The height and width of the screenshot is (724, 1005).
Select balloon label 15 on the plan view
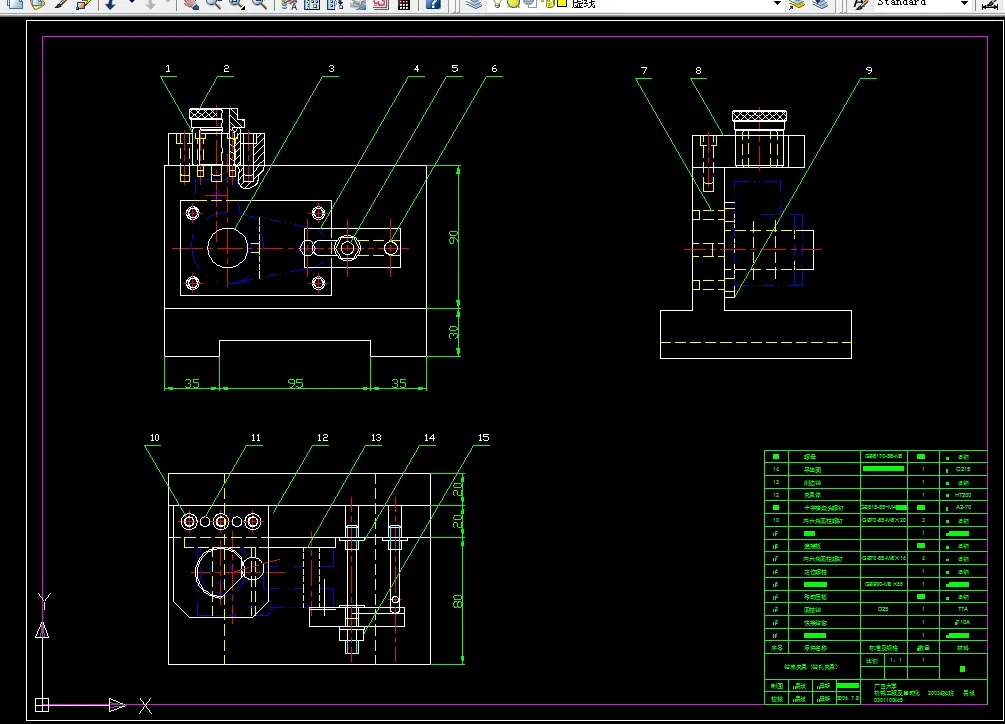pyautogui.click(x=483, y=438)
